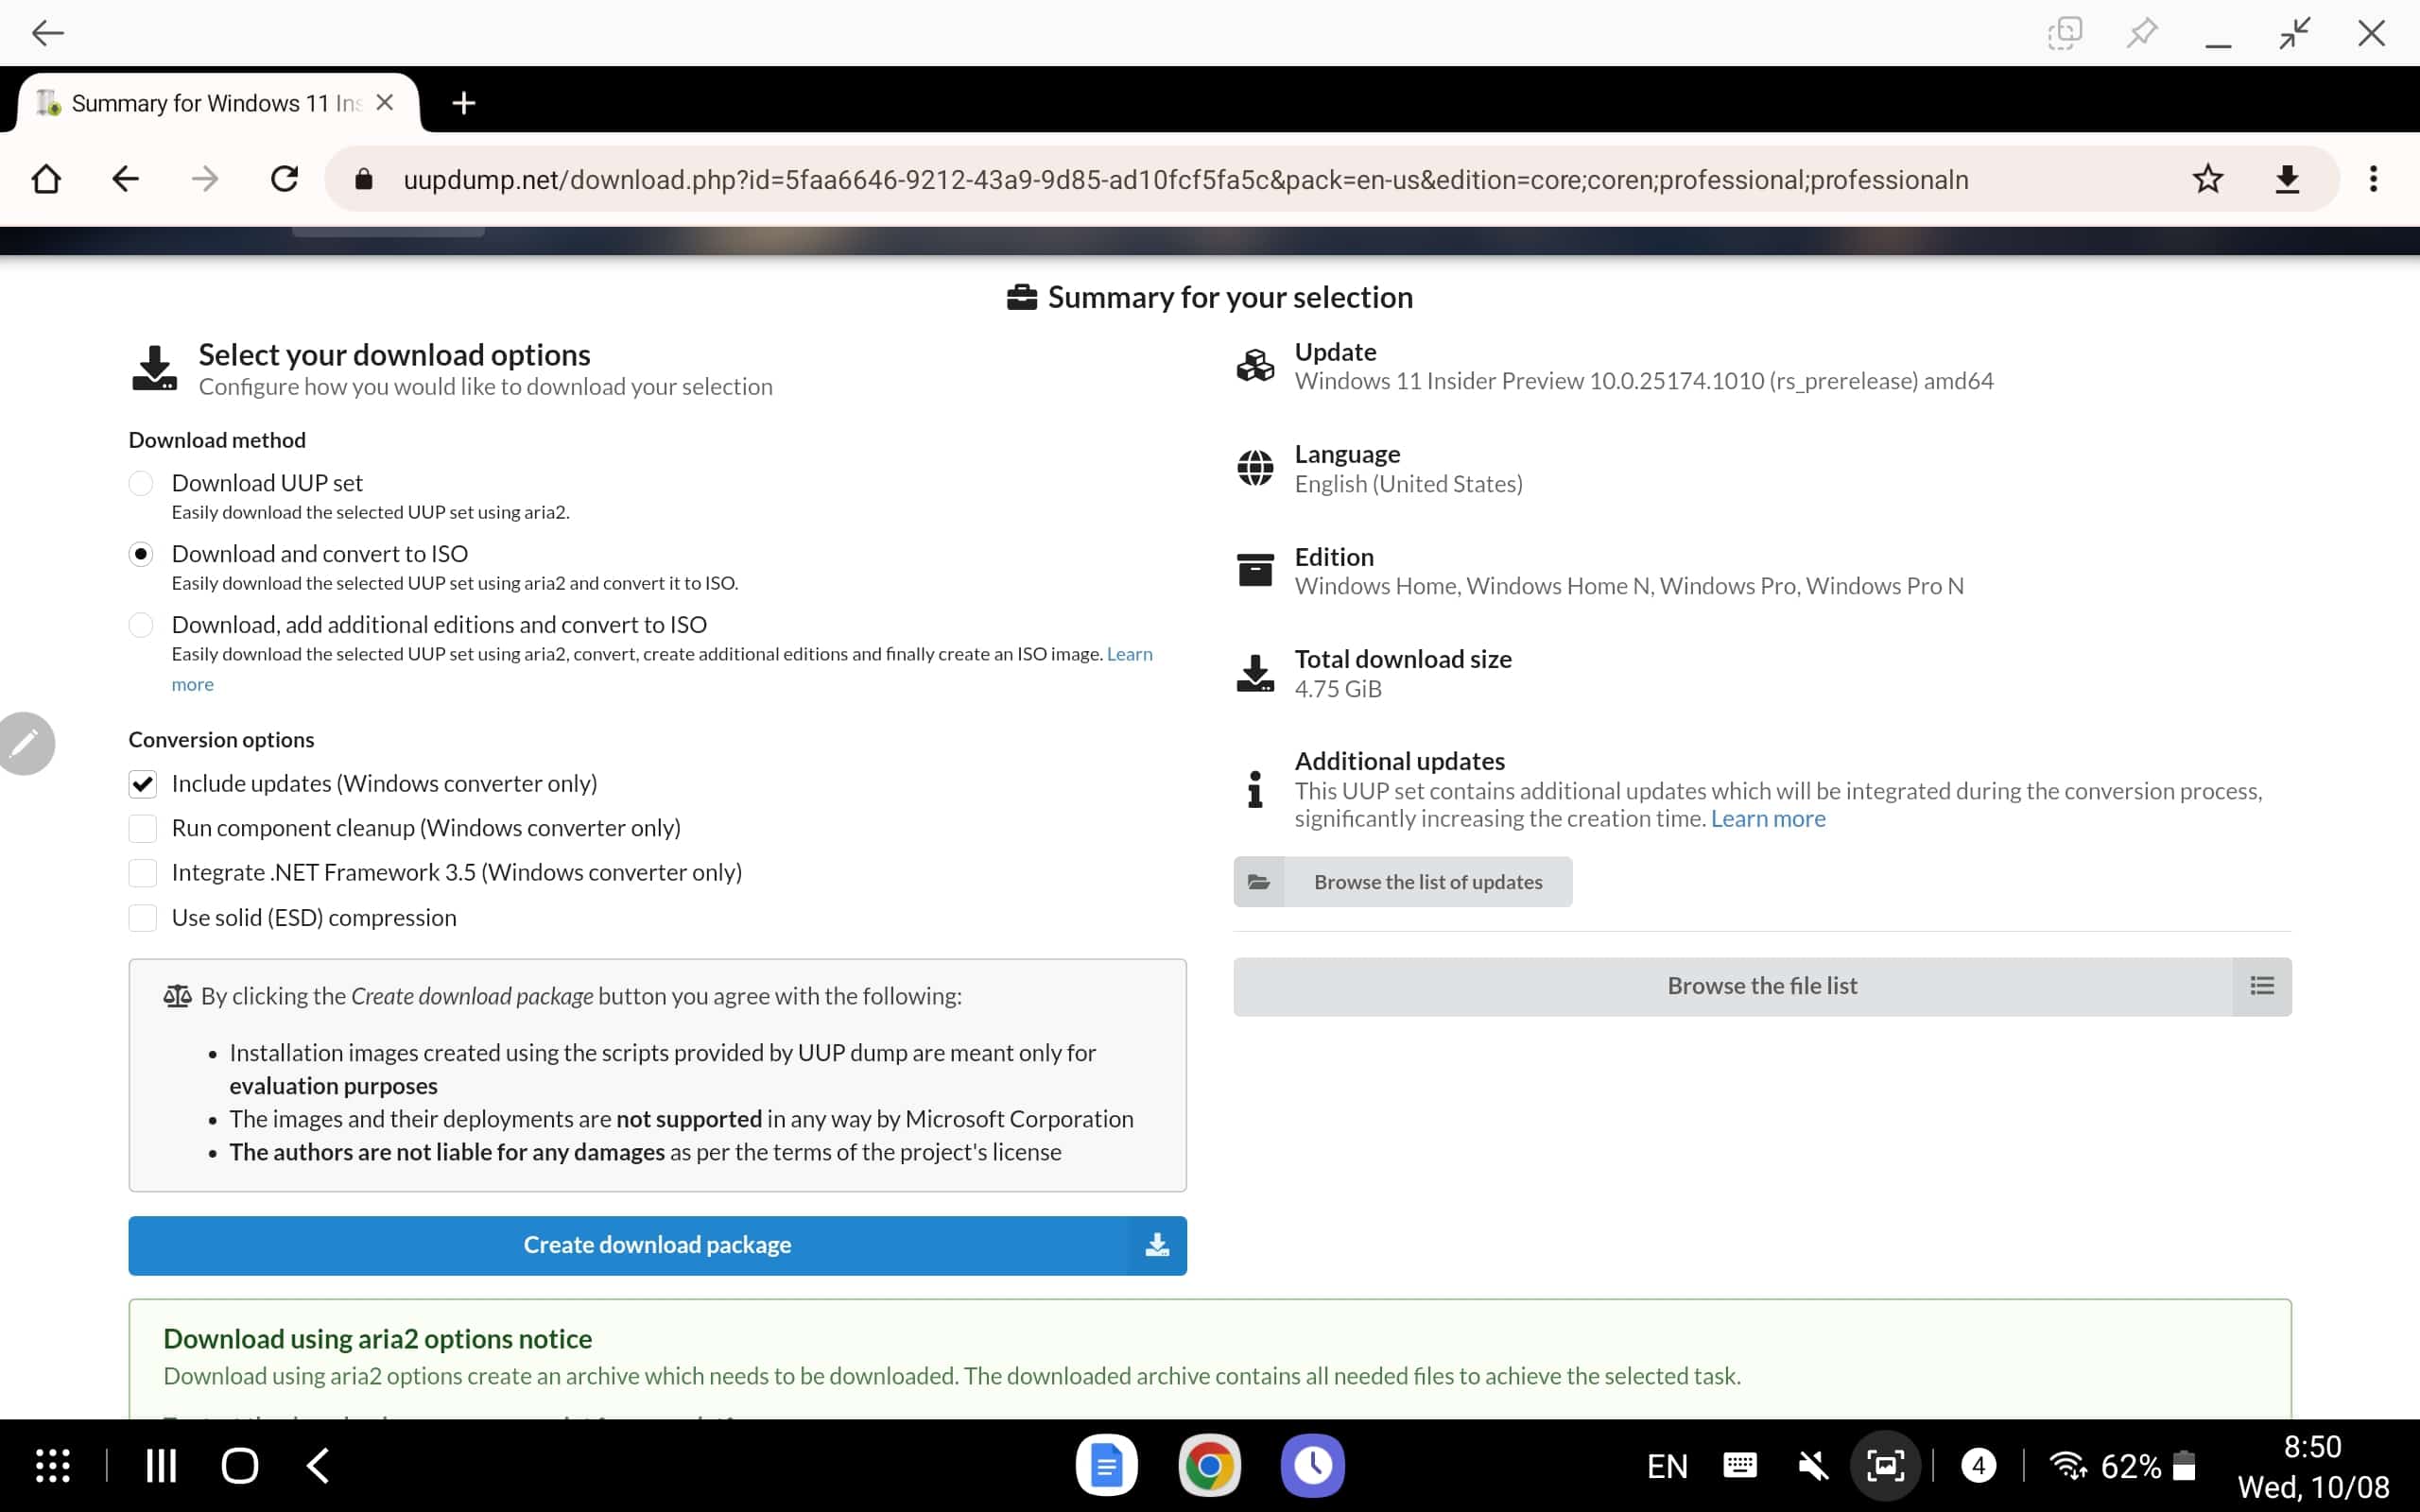Image resolution: width=2420 pixels, height=1512 pixels.
Task: Navigate forward in browser
Action: click(x=205, y=179)
